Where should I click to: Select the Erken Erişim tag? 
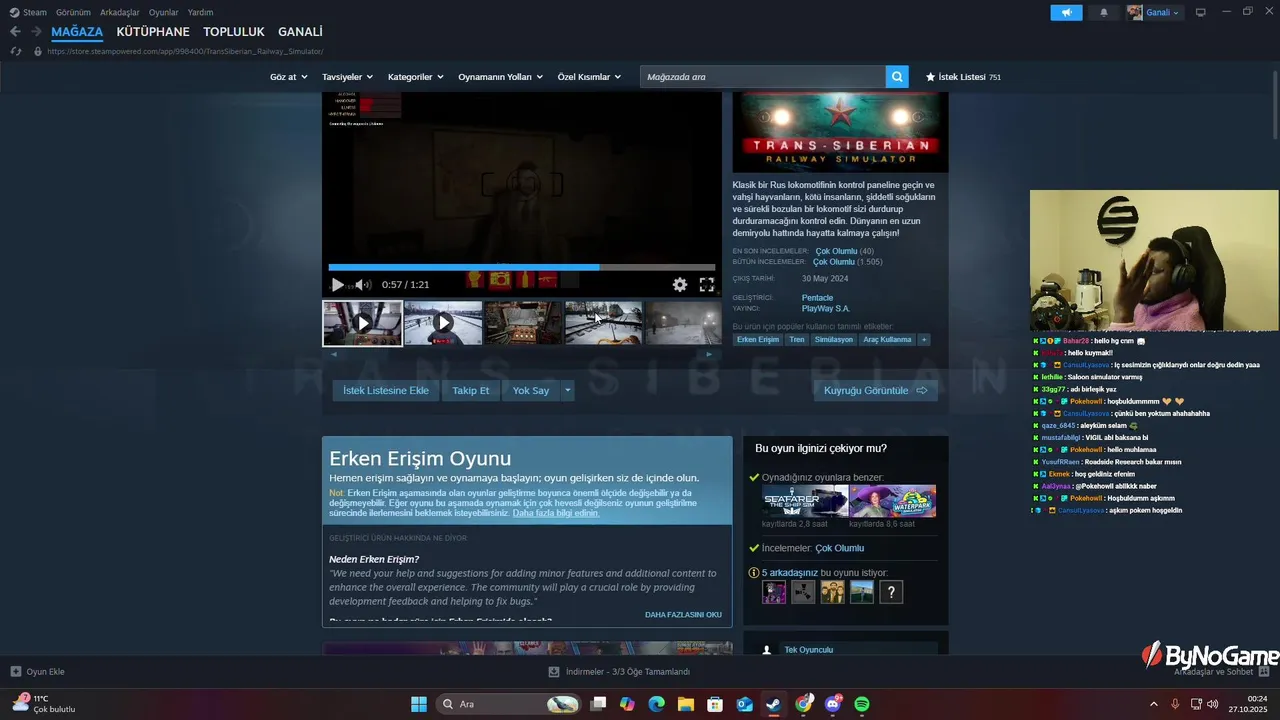pyautogui.click(x=758, y=340)
